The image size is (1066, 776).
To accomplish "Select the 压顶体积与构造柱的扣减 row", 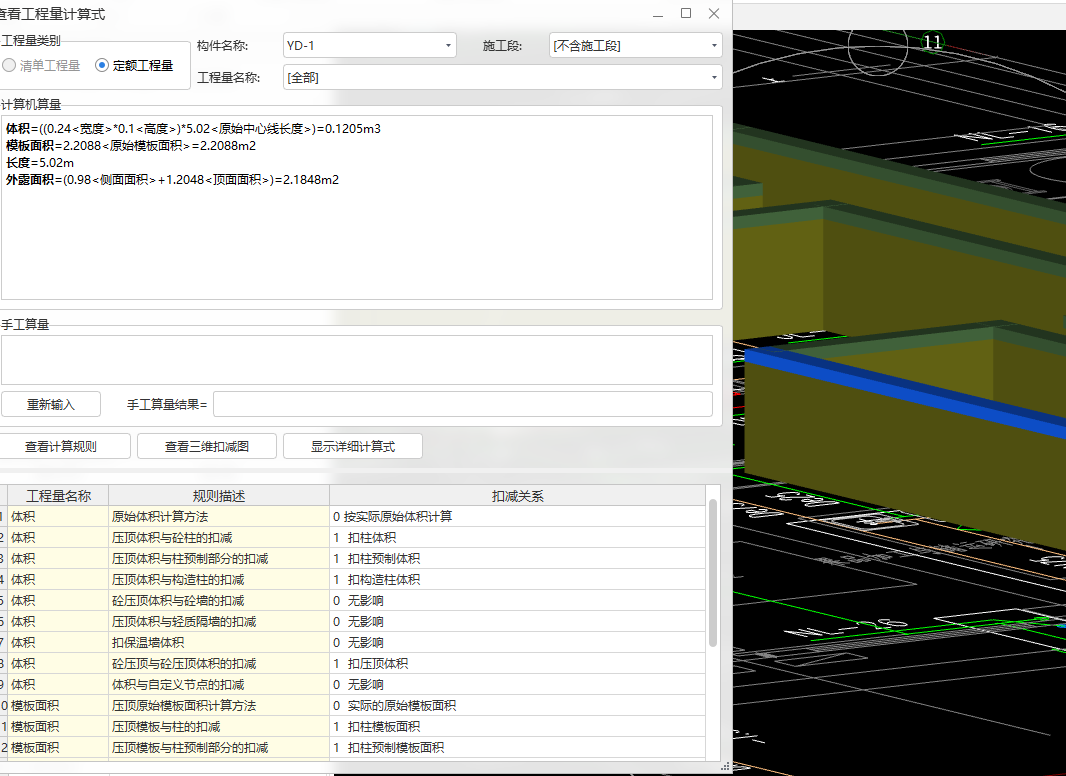I will 353,579.
